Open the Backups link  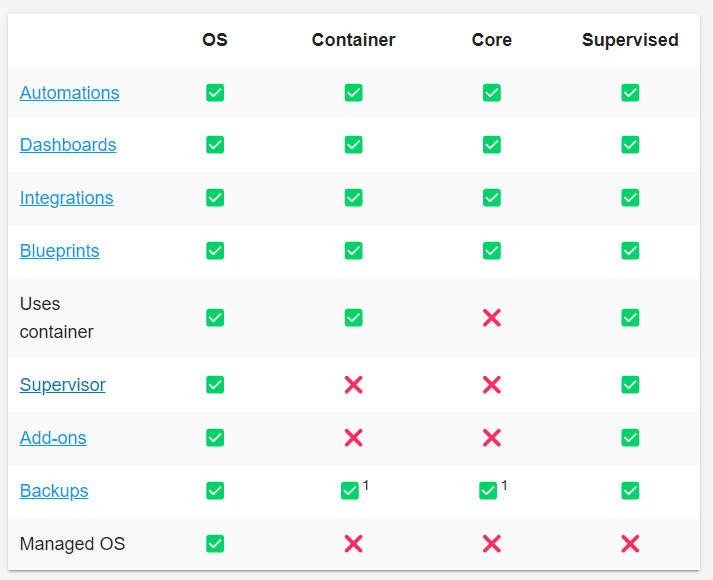click(54, 491)
